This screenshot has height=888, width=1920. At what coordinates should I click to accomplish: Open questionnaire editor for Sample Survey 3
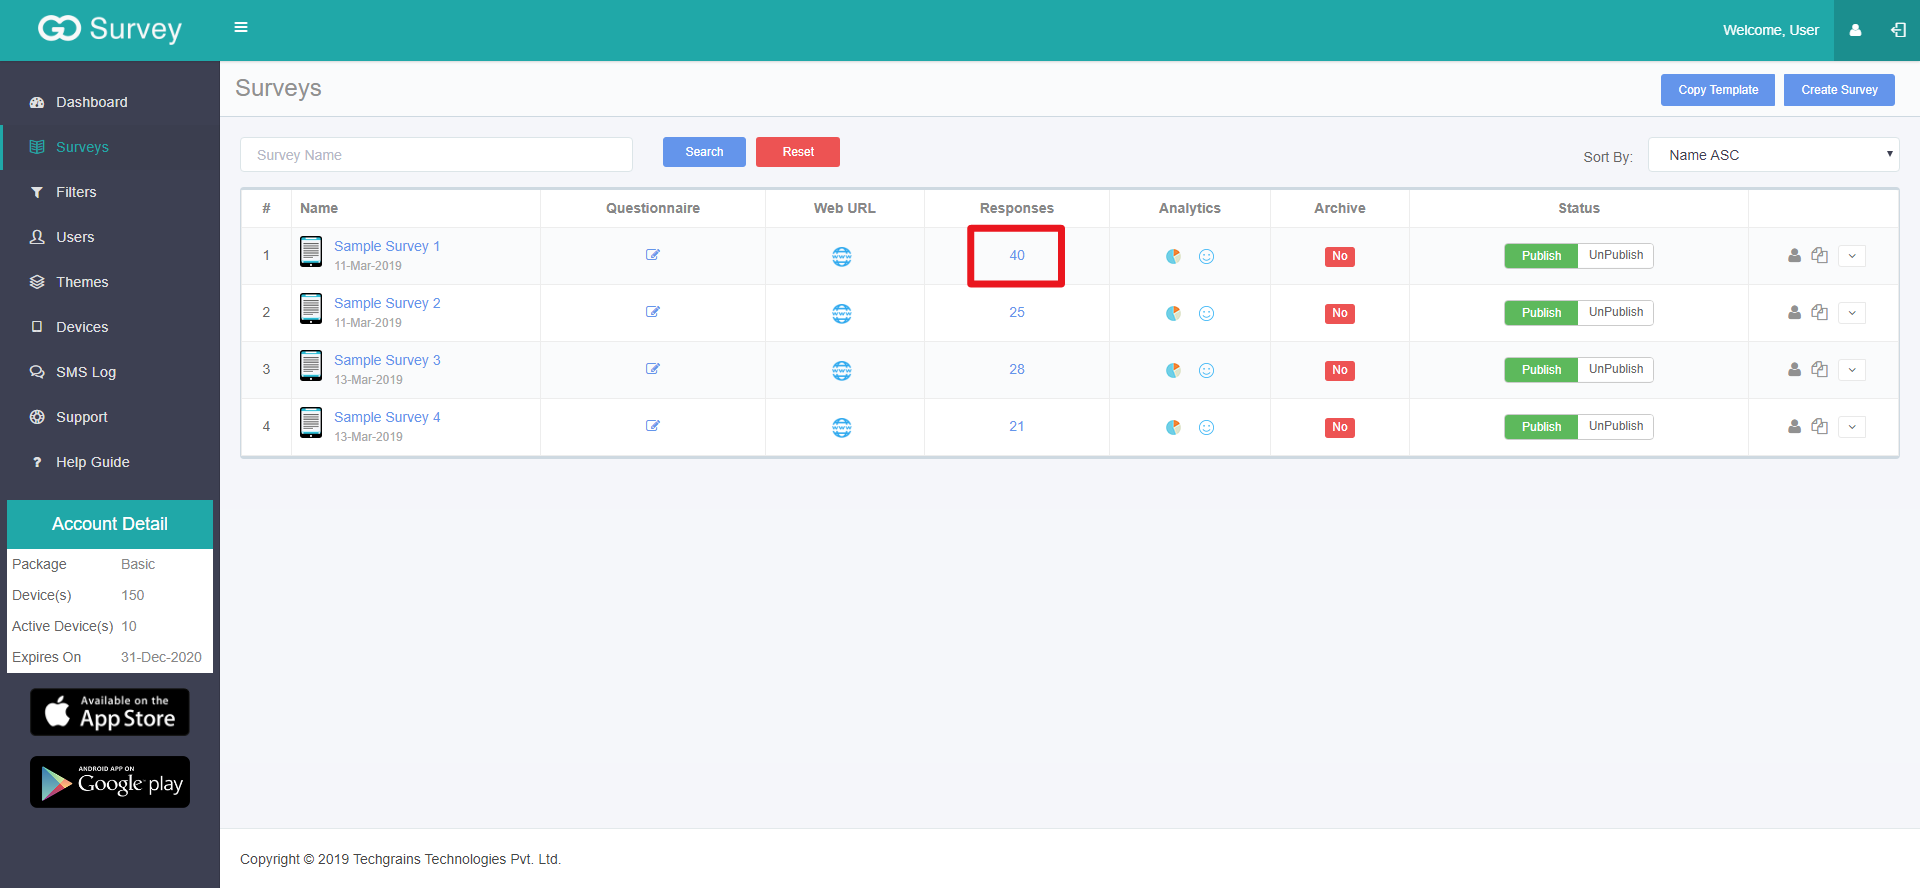coord(653,369)
